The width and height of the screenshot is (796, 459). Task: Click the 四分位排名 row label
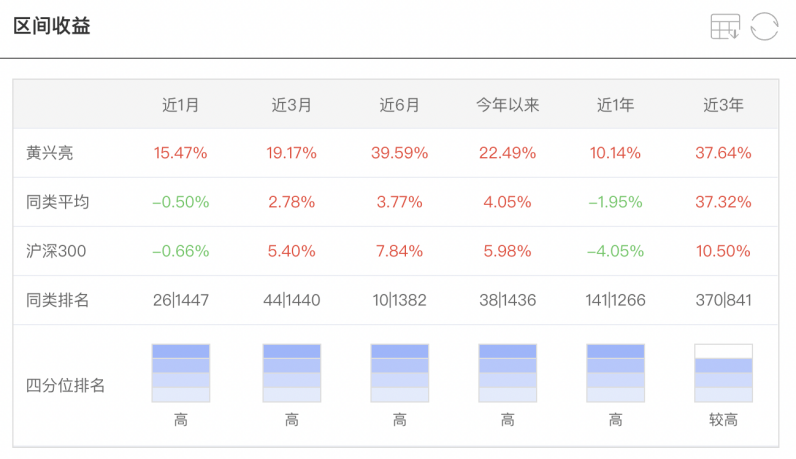click(x=66, y=385)
